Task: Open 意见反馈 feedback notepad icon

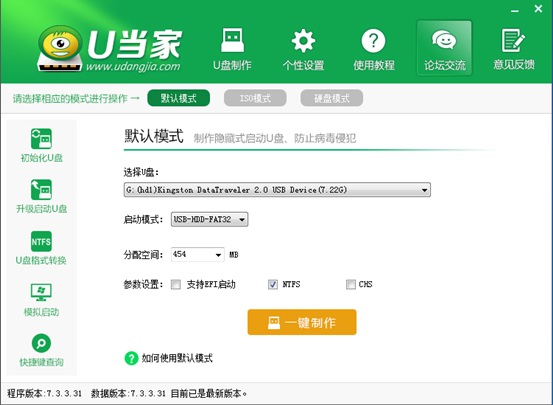Action: [514, 41]
